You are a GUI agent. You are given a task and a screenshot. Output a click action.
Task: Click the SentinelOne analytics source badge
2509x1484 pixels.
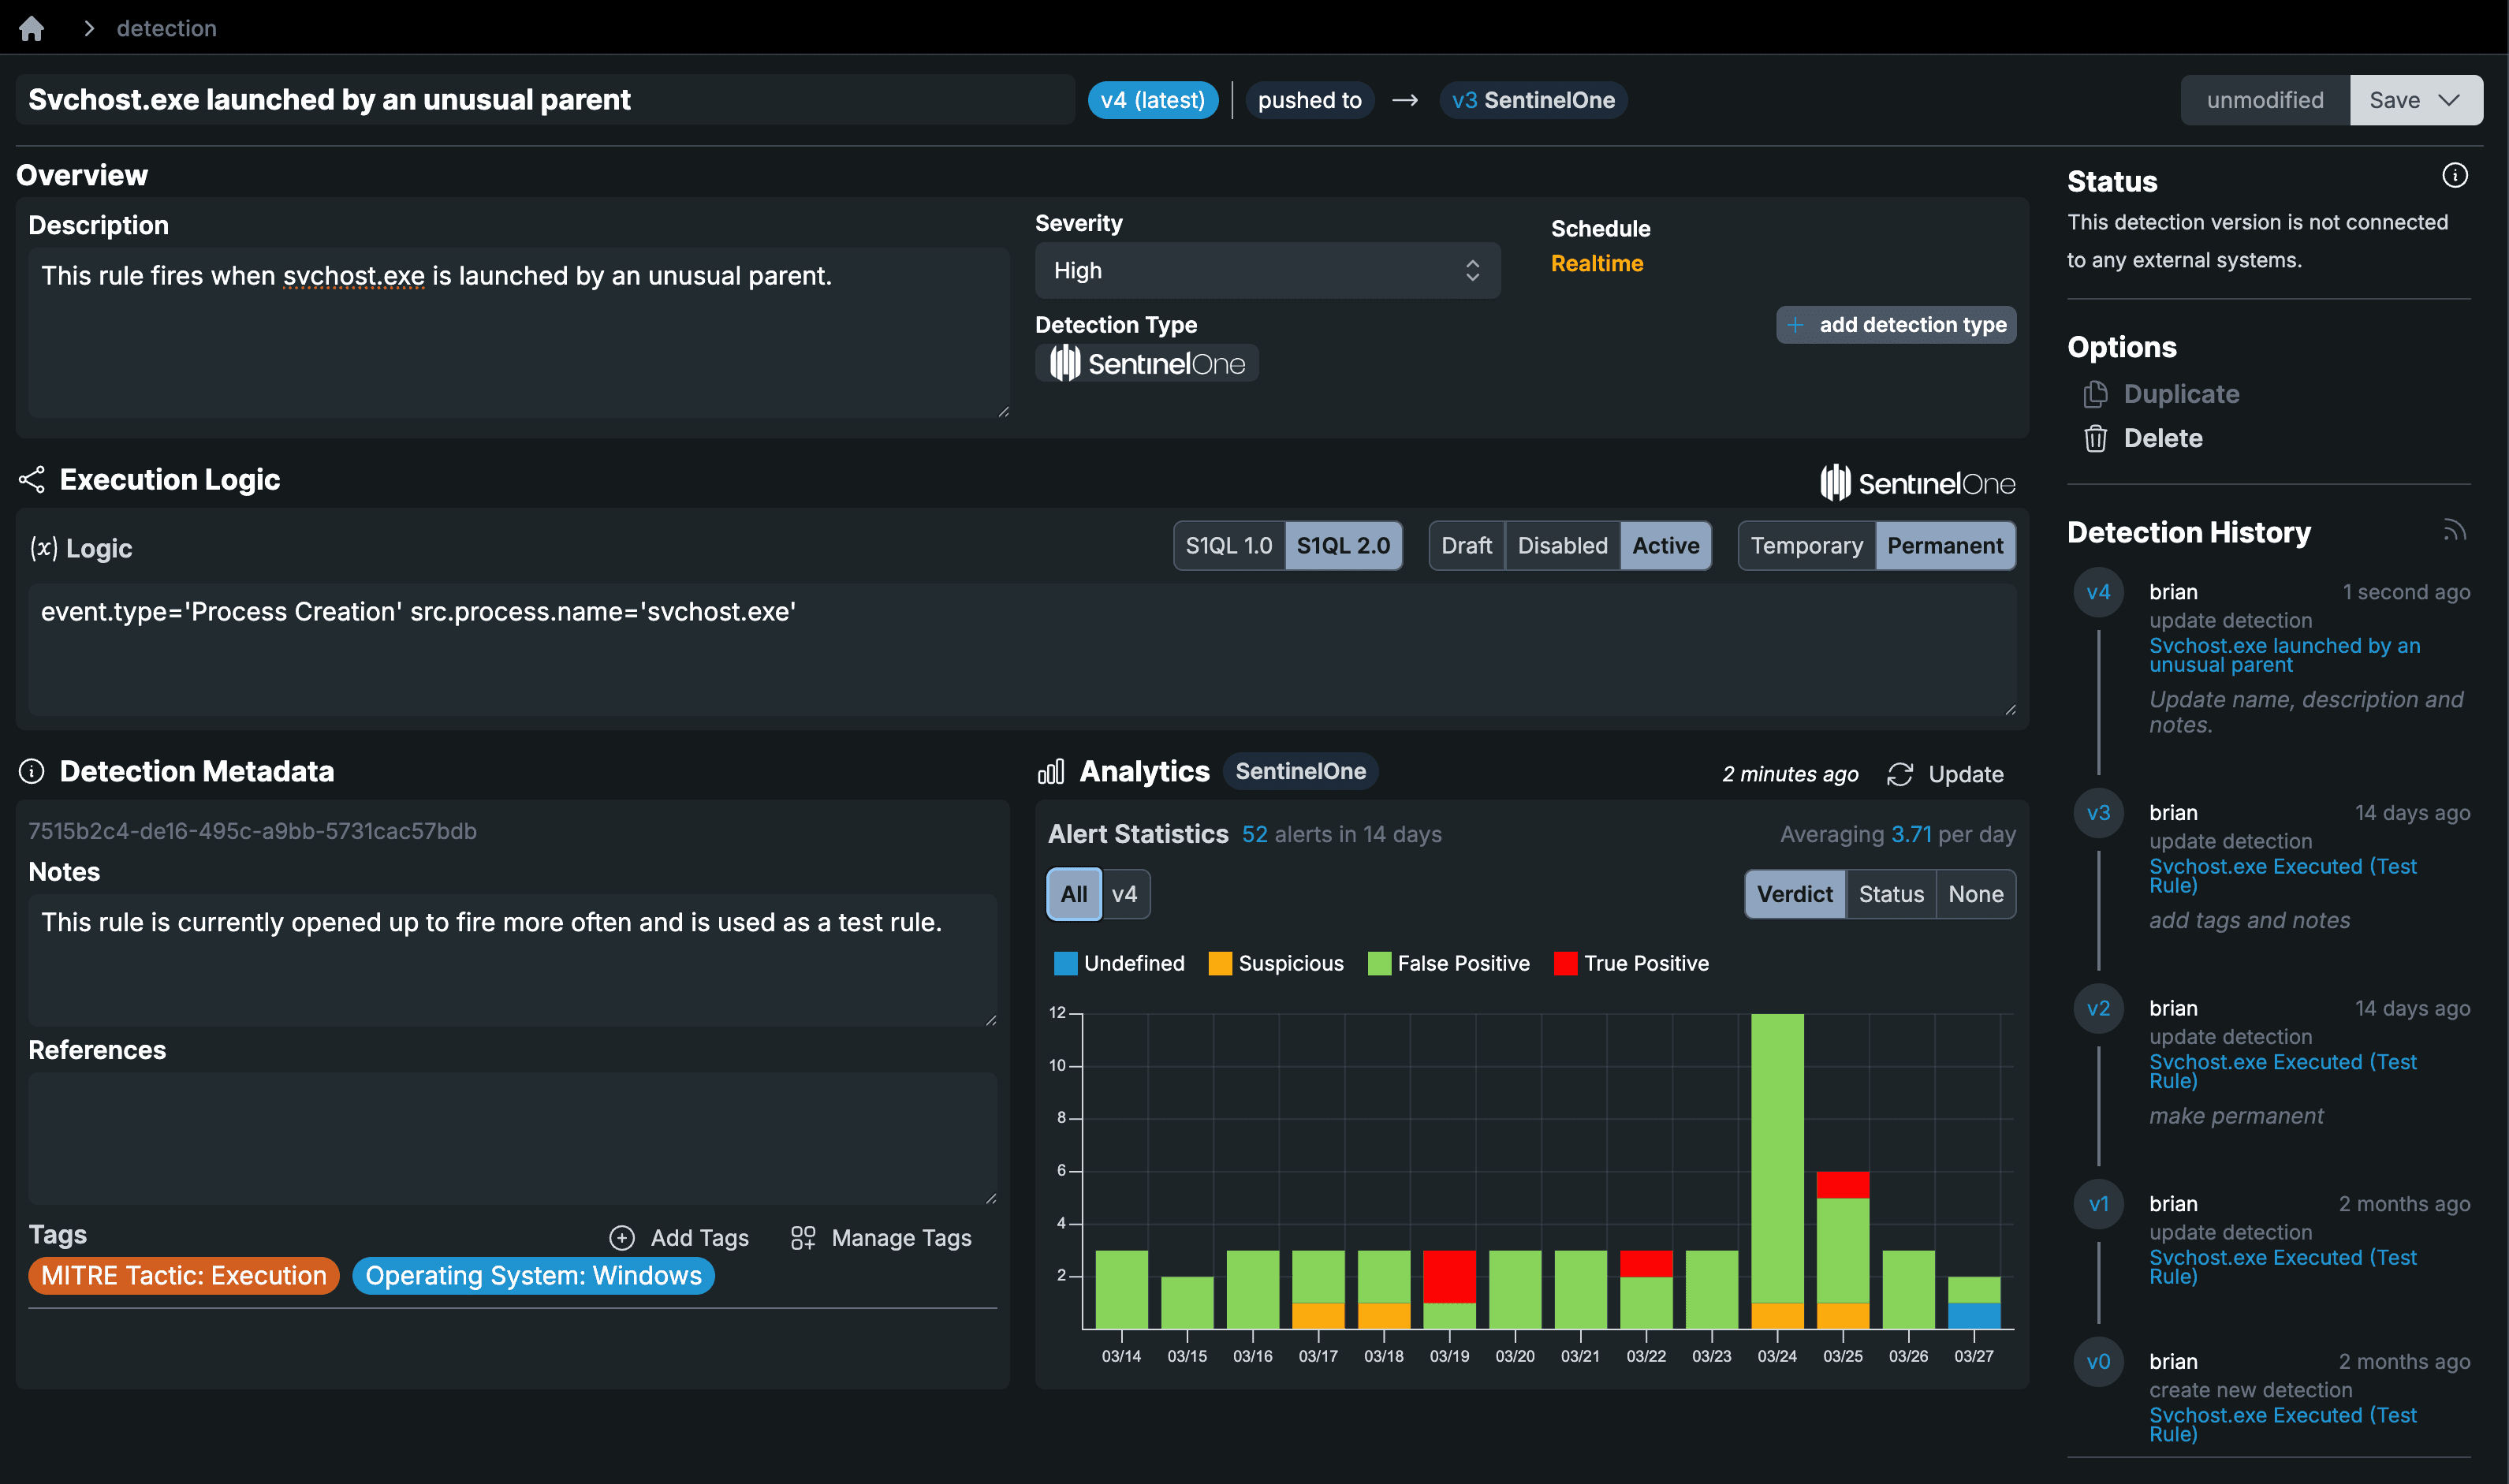click(1300, 771)
